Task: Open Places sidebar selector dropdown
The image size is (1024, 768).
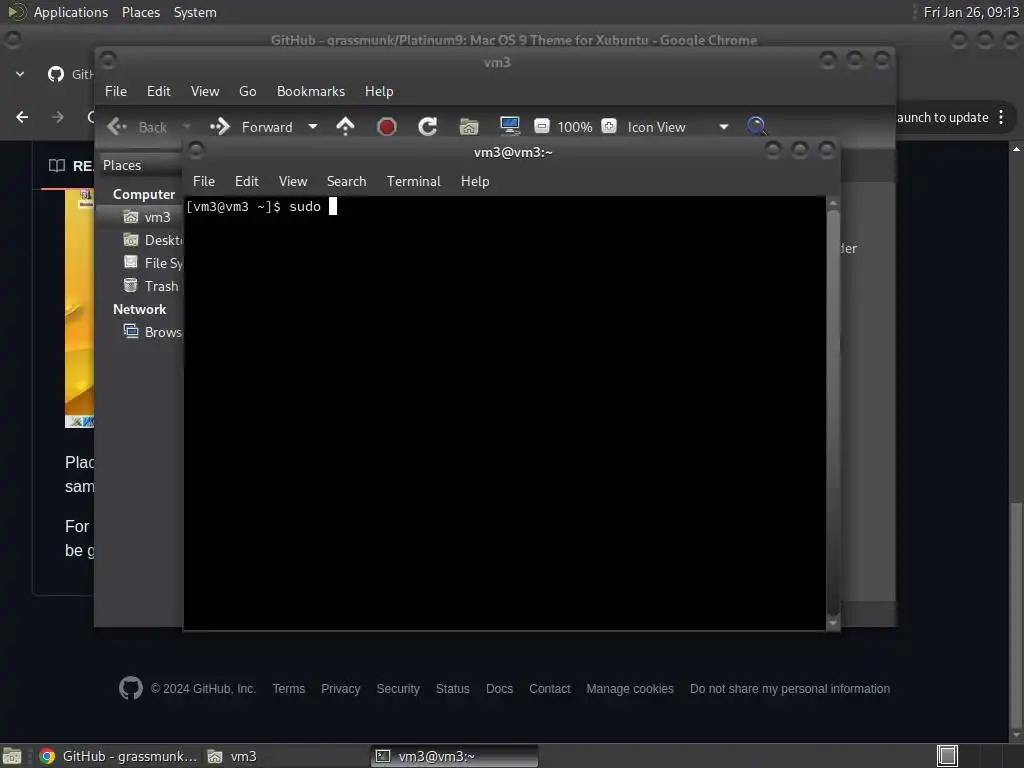Action: pyautogui.click(x=140, y=165)
